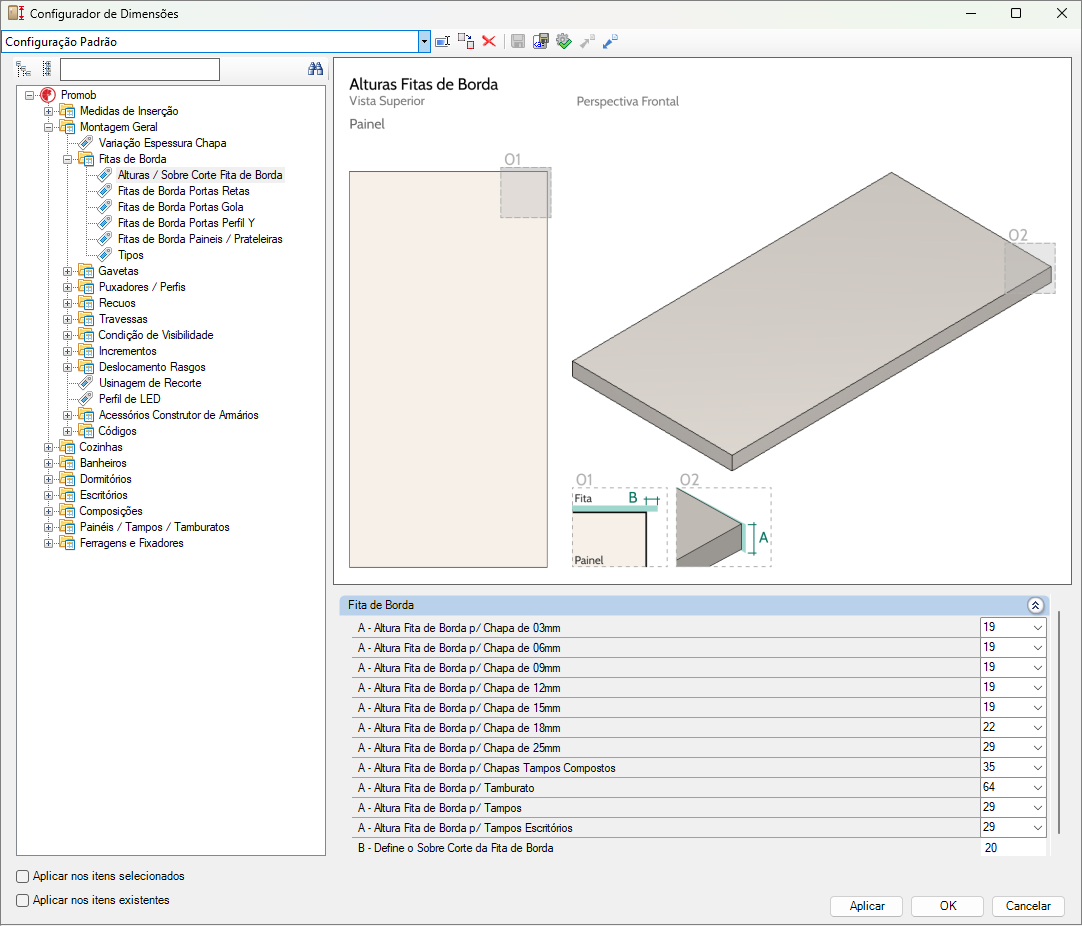
Task: Open the Configuração Padrão dropdown
Action: 425,41
